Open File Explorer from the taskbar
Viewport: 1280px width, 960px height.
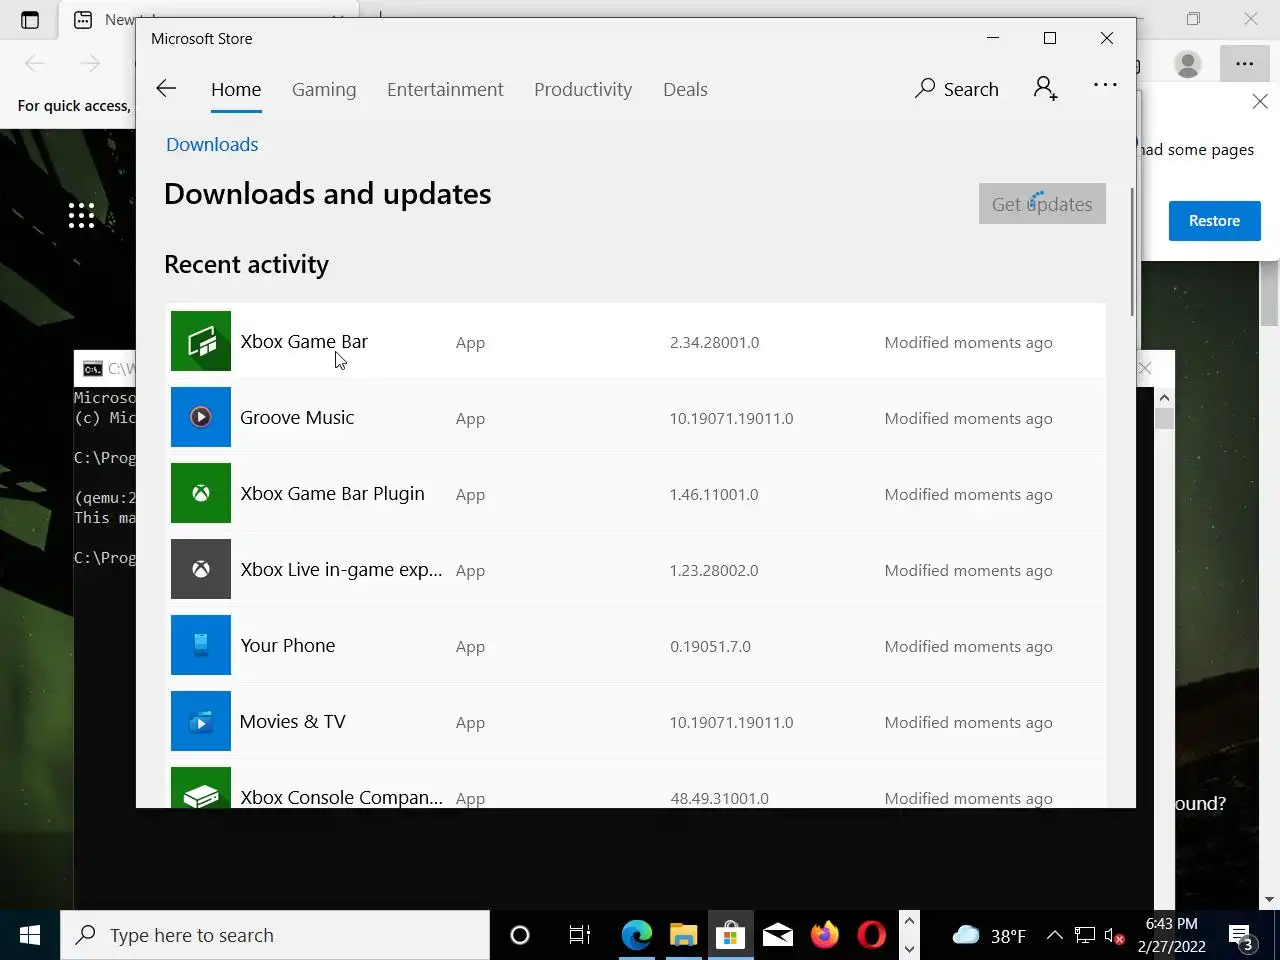coord(683,935)
